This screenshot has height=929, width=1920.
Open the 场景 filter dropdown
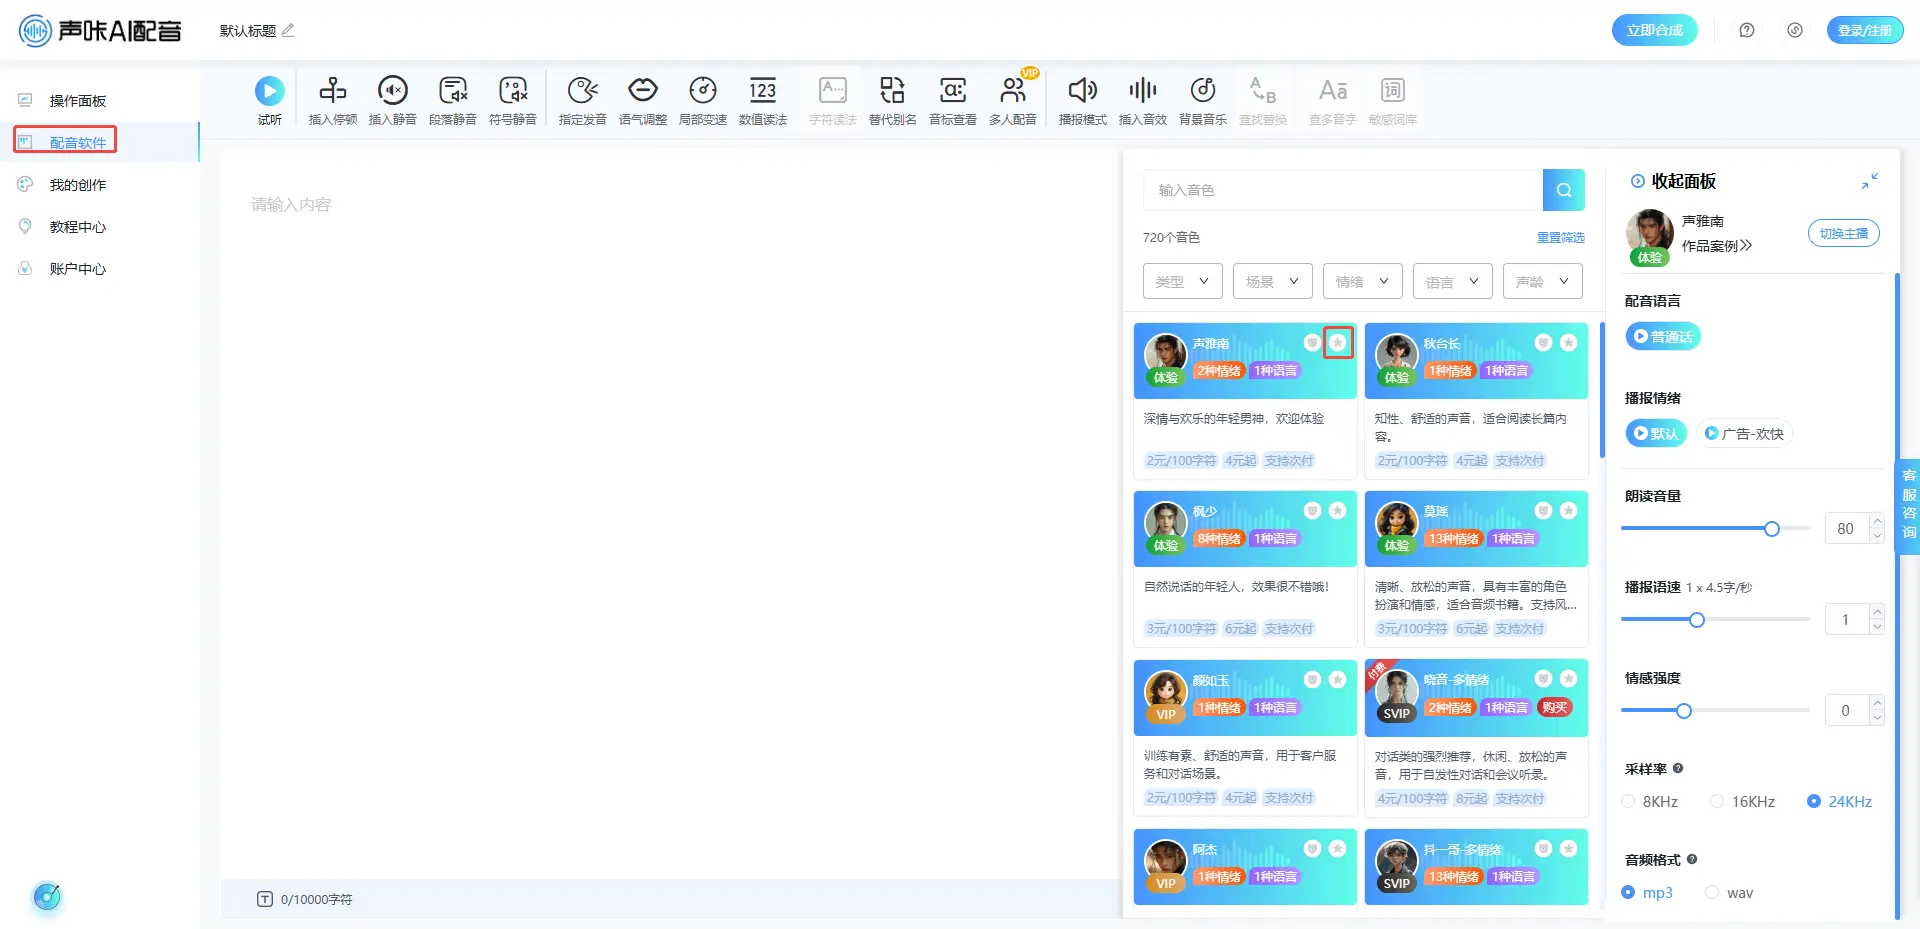pos(1272,282)
